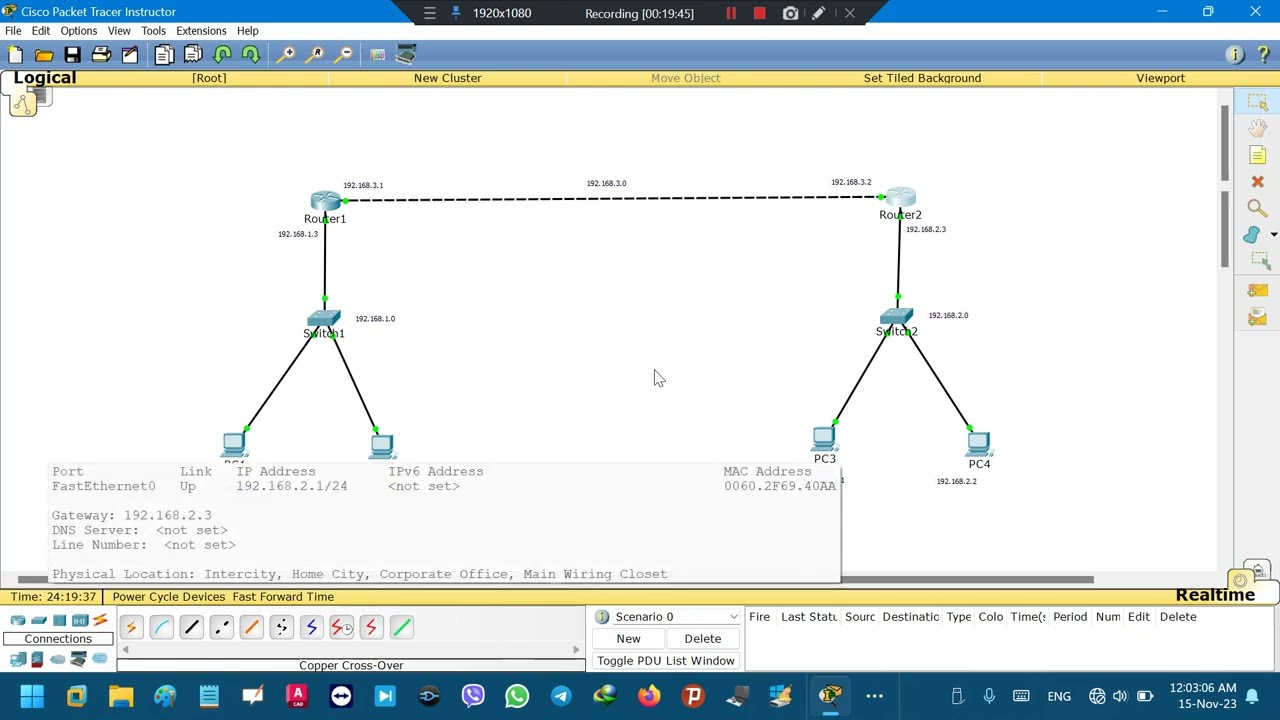Screen dimensions: 1280x720
Task: Click the Copy toolbar icon
Action: 164,54
